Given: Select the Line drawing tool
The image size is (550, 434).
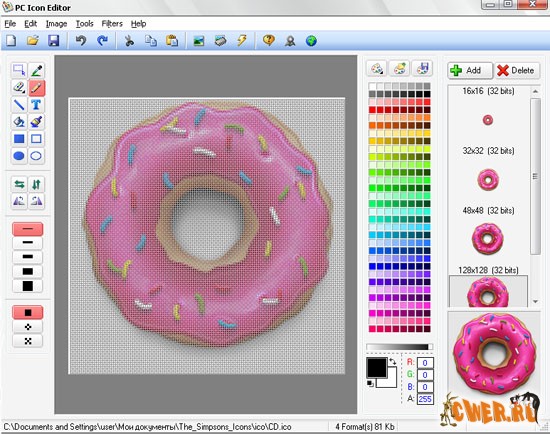Looking at the screenshot, I should [19, 105].
